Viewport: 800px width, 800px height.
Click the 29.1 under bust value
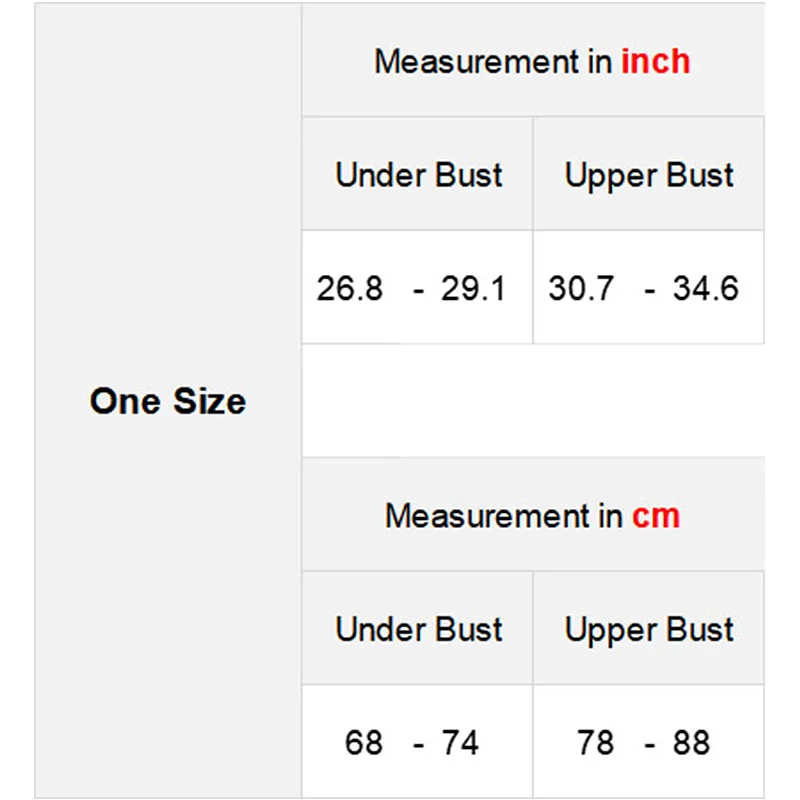(473, 289)
